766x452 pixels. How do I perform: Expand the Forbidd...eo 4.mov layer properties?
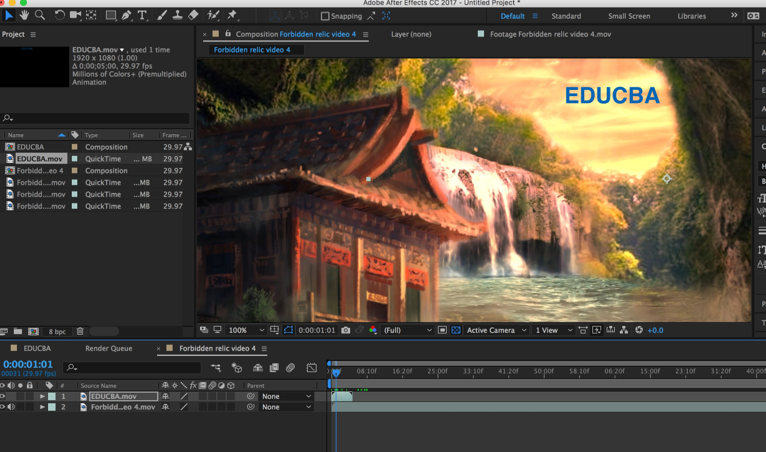point(43,407)
